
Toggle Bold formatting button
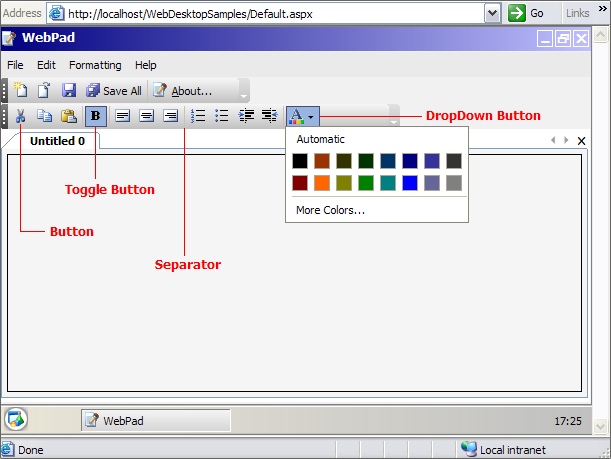click(96, 116)
